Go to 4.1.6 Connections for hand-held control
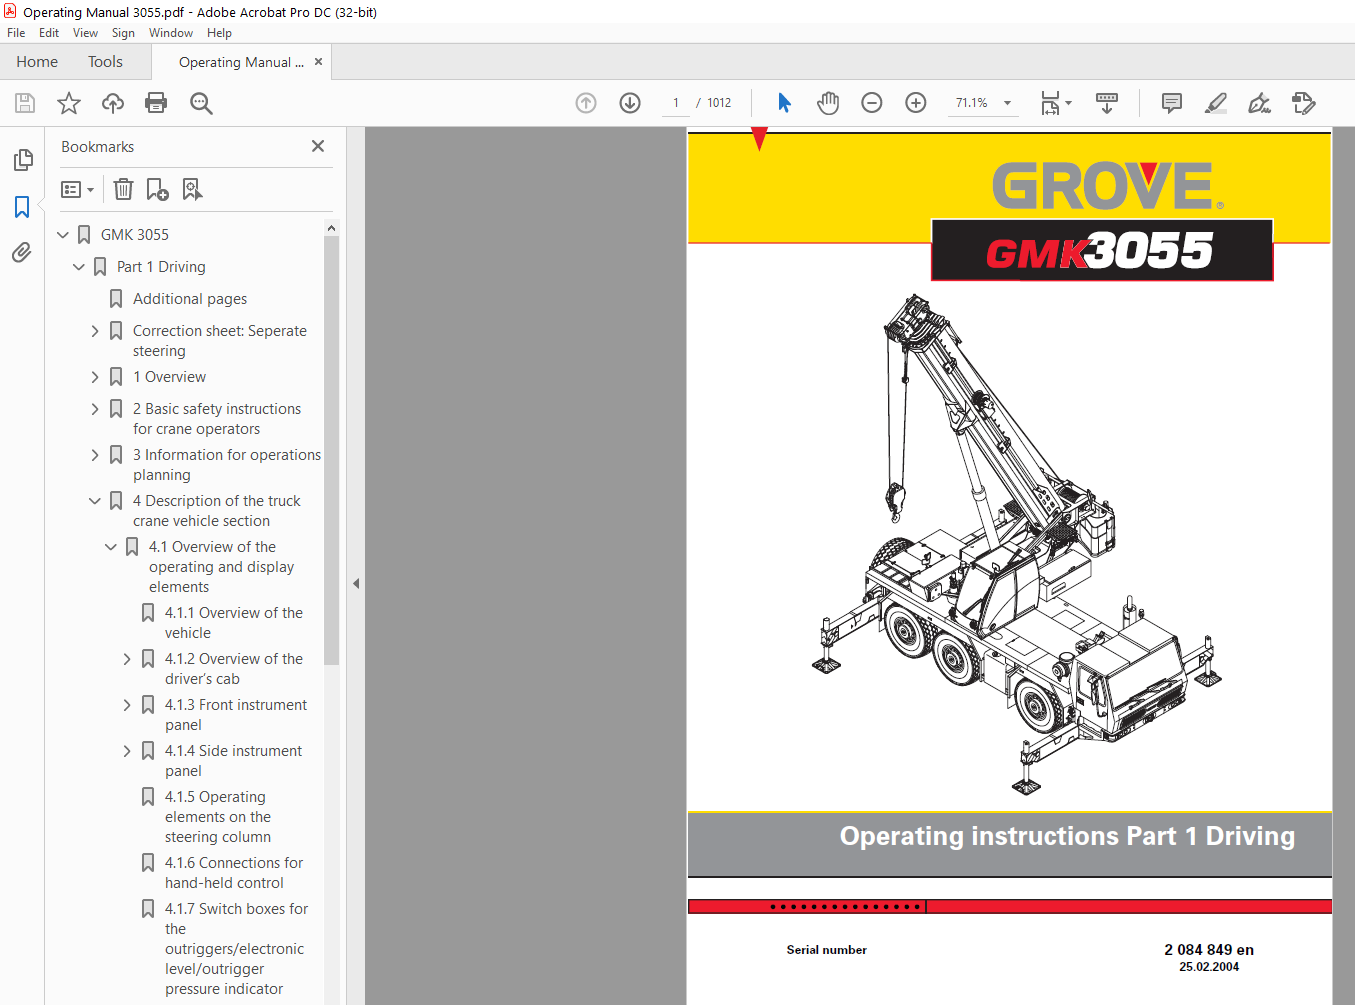1355x1005 pixels. (x=234, y=873)
